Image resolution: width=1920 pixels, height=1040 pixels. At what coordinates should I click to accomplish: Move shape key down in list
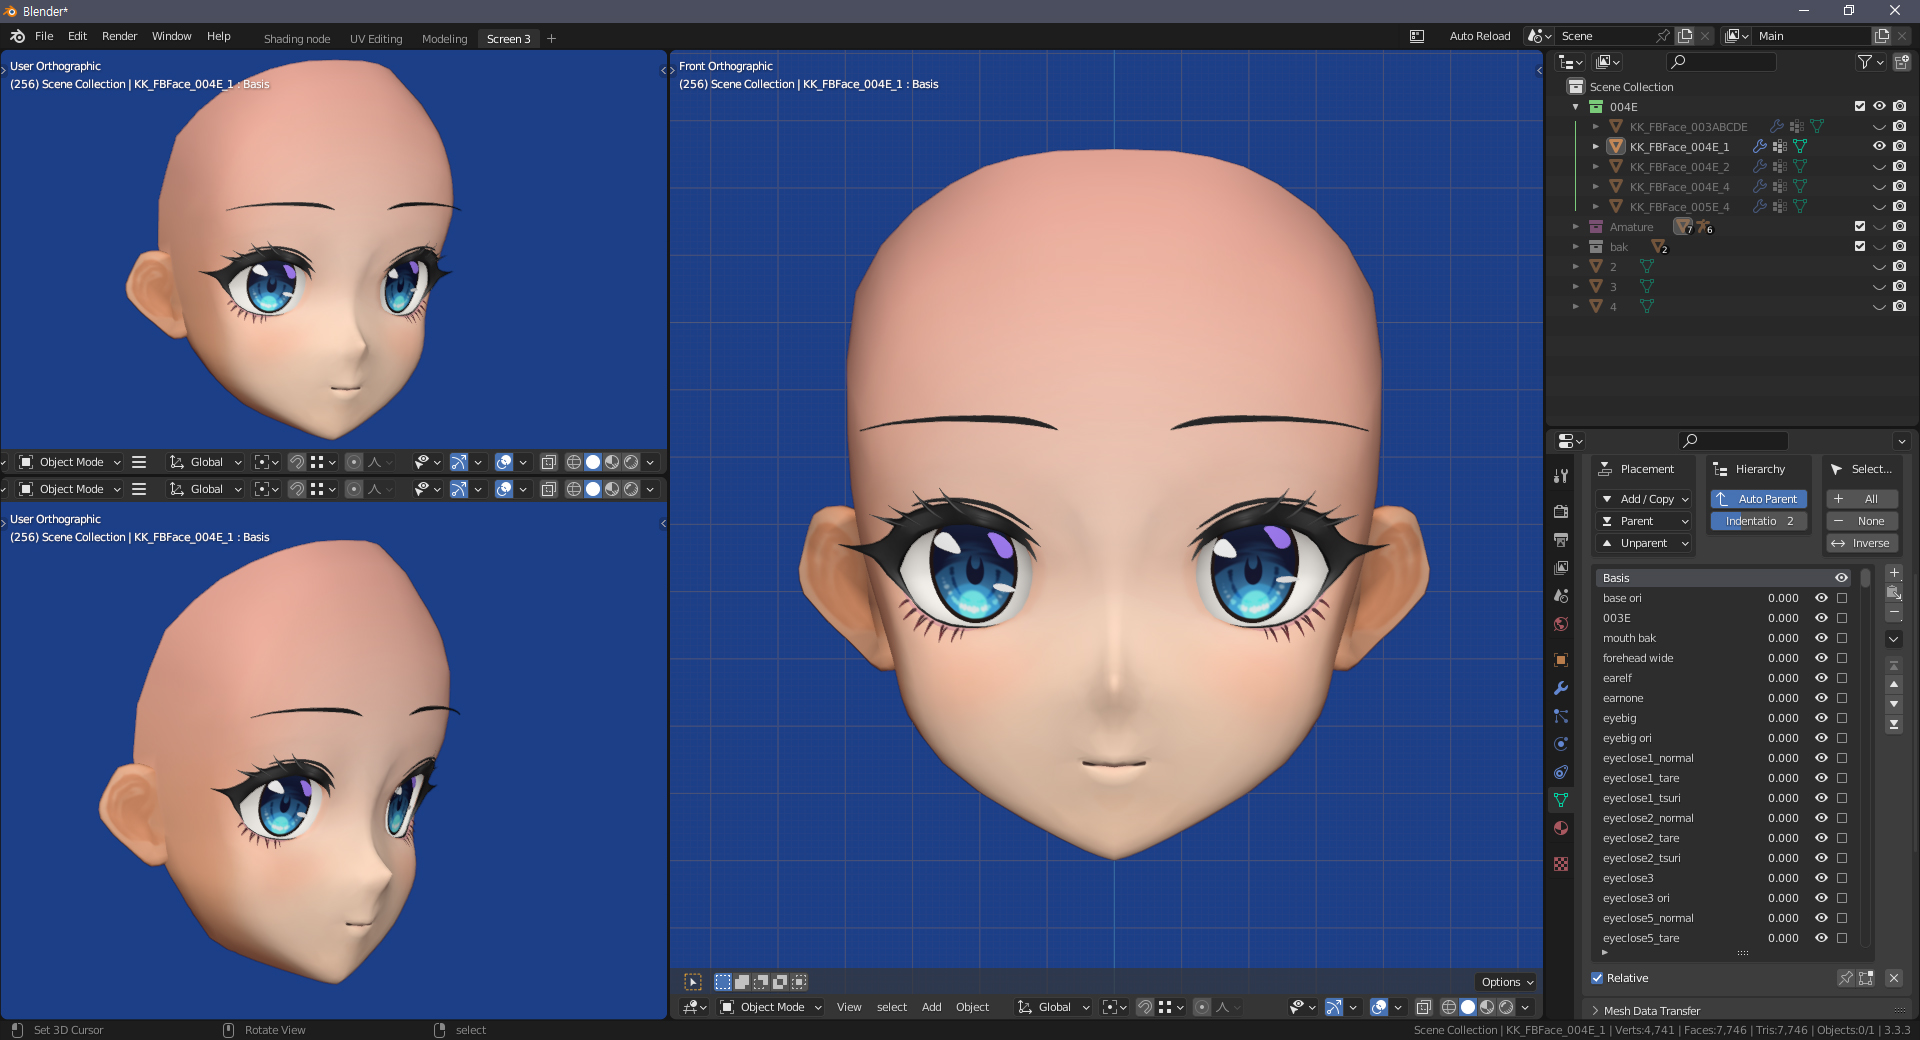[1894, 704]
